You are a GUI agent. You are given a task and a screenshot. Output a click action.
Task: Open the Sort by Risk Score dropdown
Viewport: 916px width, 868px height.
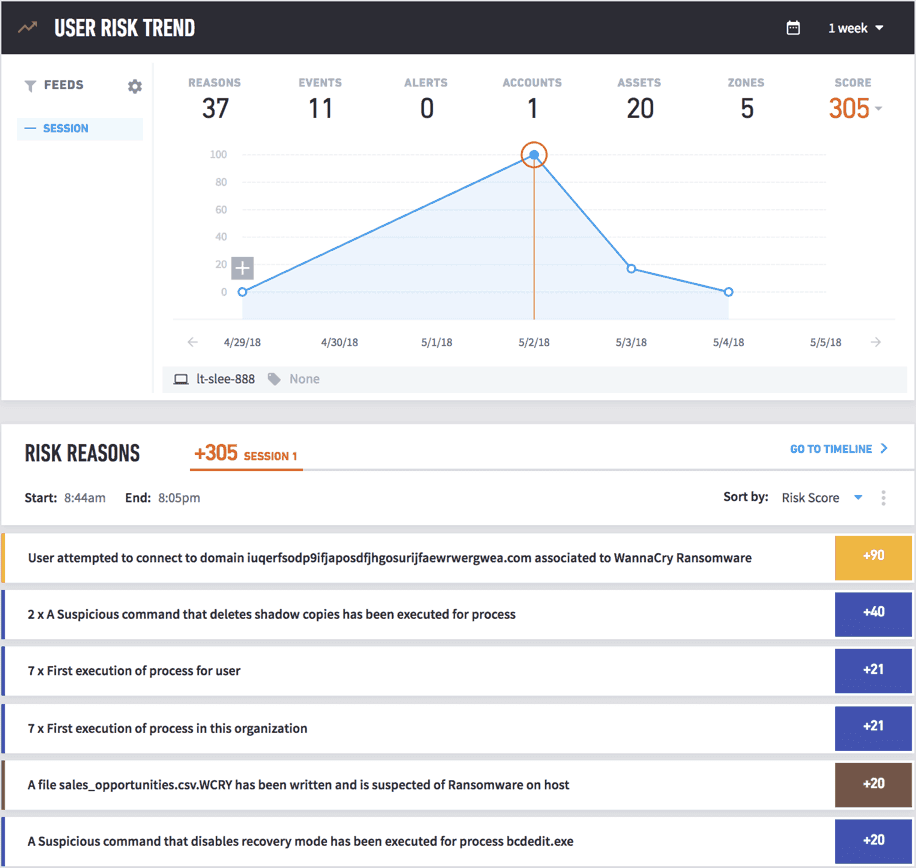pos(822,498)
